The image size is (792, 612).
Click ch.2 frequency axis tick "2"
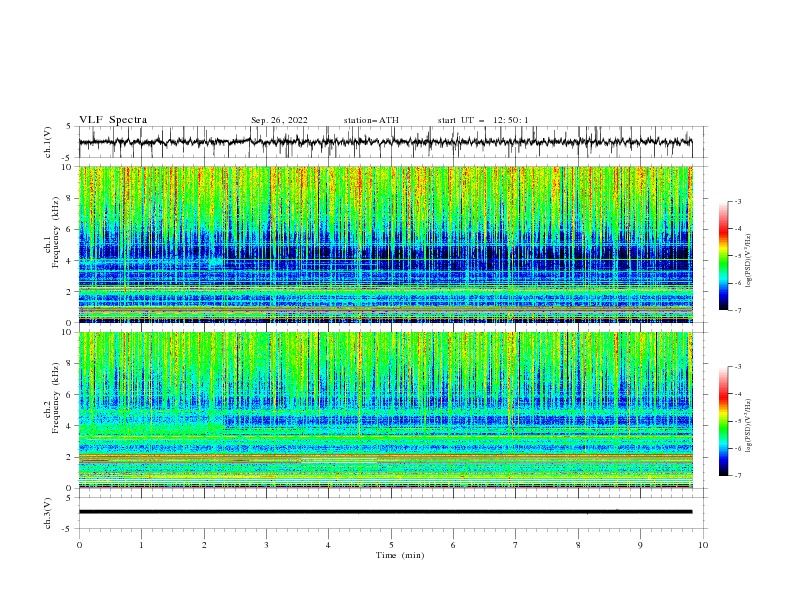70,457
